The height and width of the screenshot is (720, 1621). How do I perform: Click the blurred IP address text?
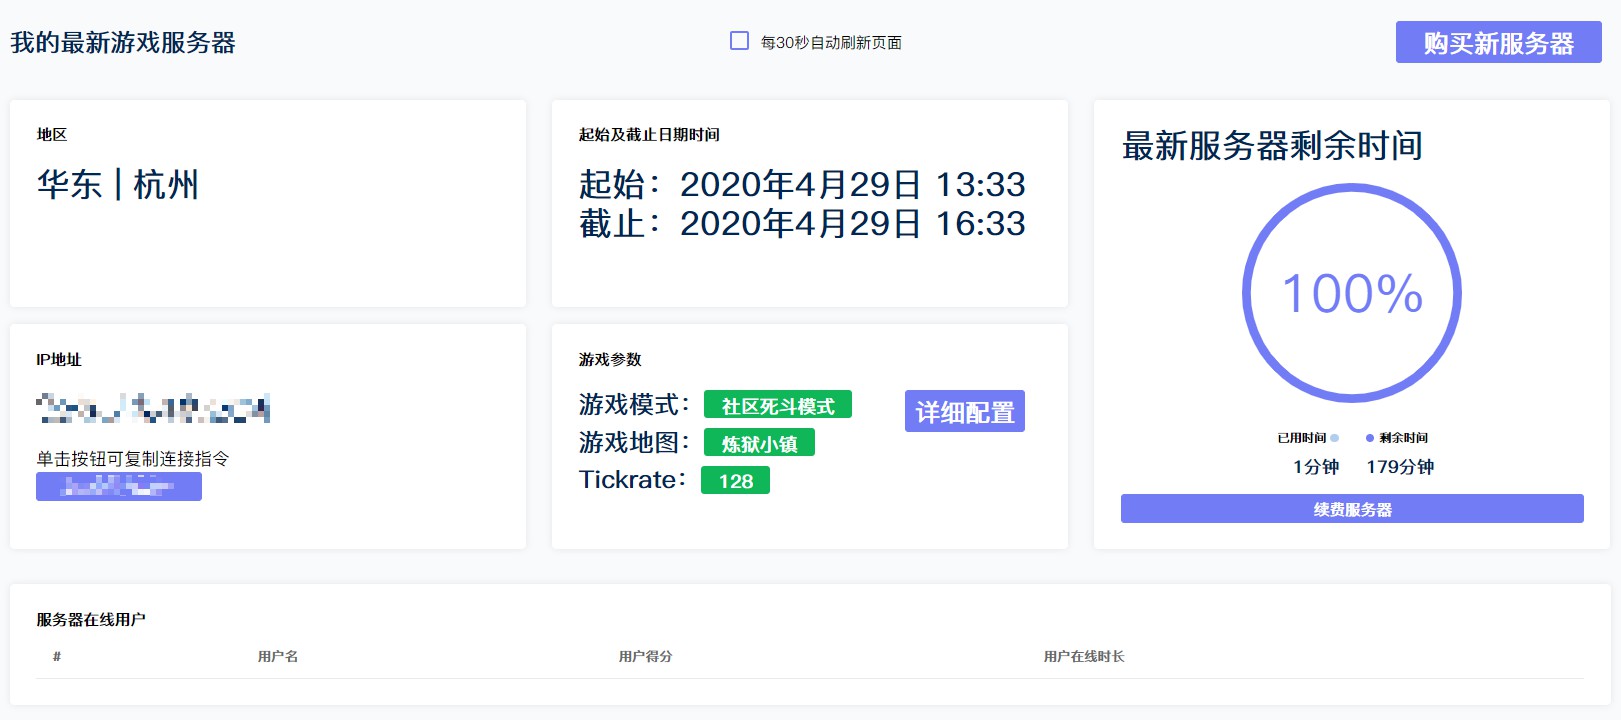(153, 409)
